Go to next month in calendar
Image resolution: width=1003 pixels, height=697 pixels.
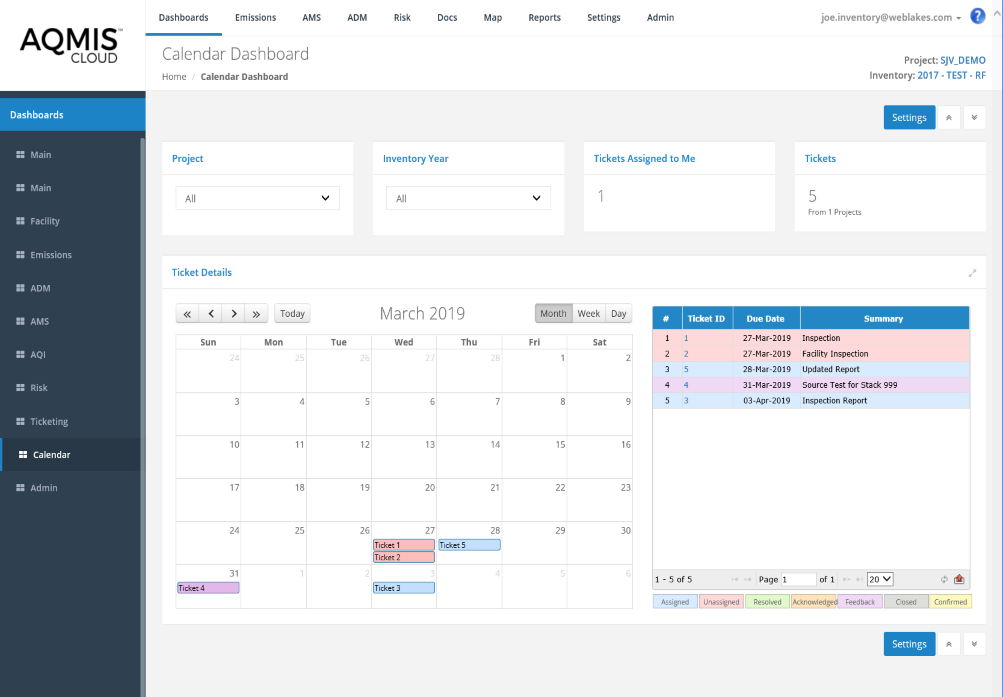pyautogui.click(x=233, y=313)
